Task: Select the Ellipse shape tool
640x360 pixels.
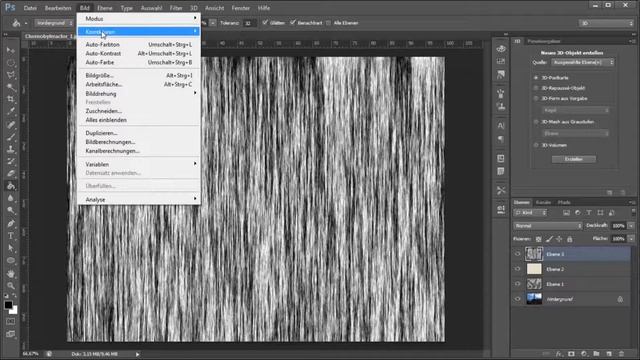Action: click(x=11, y=260)
